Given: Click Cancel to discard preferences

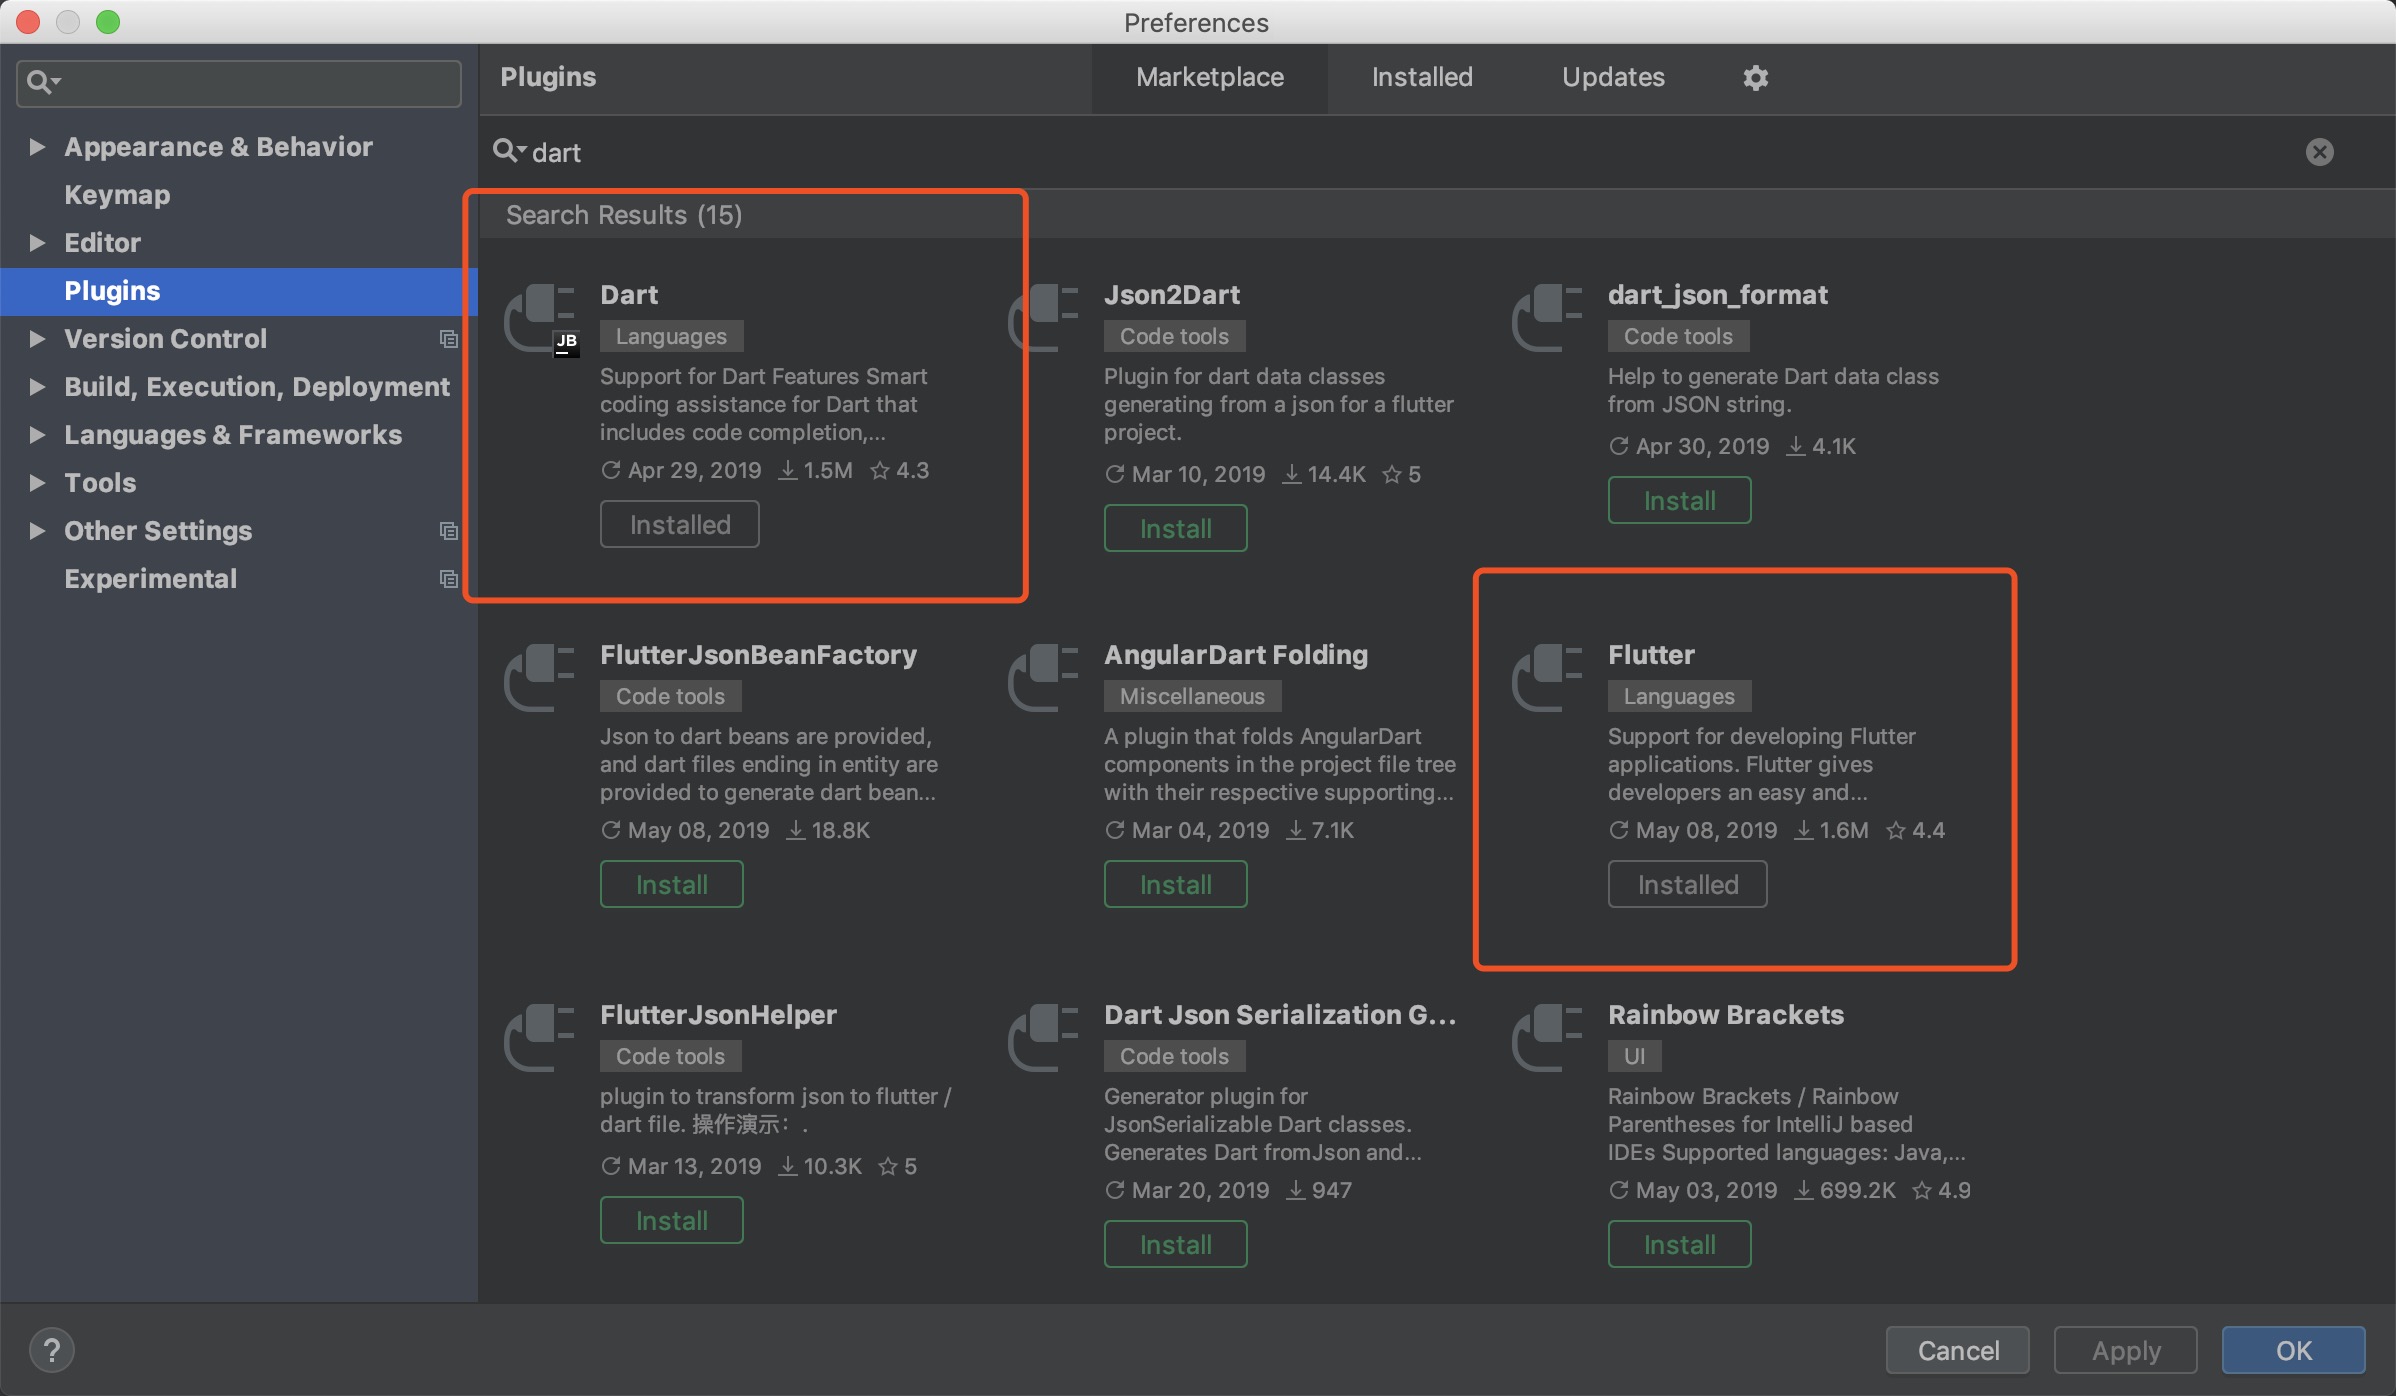Looking at the screenshot, I should (1957, 1350).
